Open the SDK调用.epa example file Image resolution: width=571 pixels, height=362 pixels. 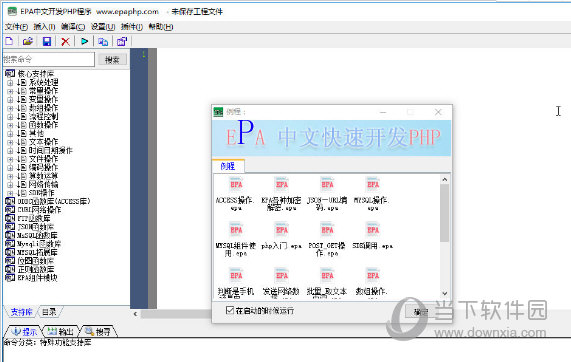click(x=373, y=236)
